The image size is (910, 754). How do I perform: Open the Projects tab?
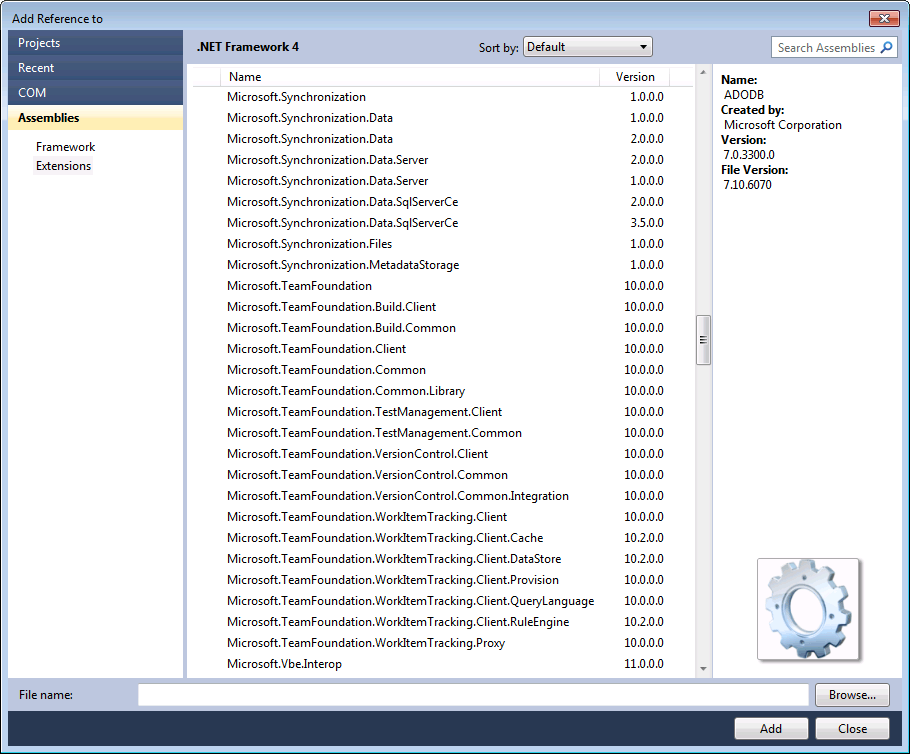pyautogui.click(x=96, y=43)
